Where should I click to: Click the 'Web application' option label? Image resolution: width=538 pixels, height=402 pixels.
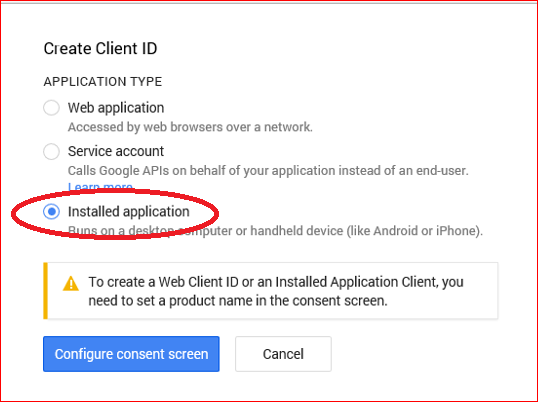(116, 108)
